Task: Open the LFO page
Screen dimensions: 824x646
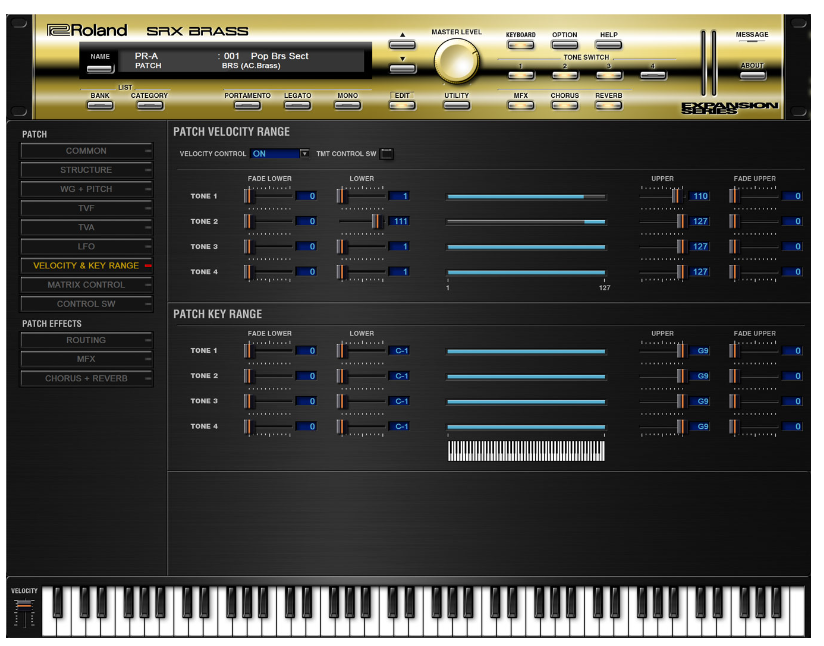Action: coord(87,246)
